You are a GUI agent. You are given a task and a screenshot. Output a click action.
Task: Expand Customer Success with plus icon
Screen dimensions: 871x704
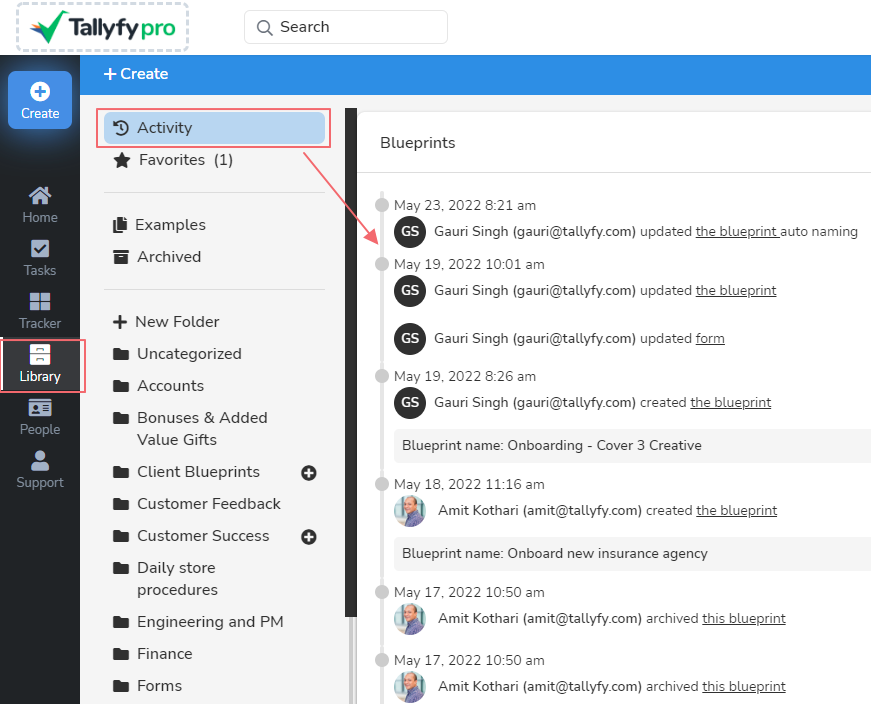[x=309, y=537]
